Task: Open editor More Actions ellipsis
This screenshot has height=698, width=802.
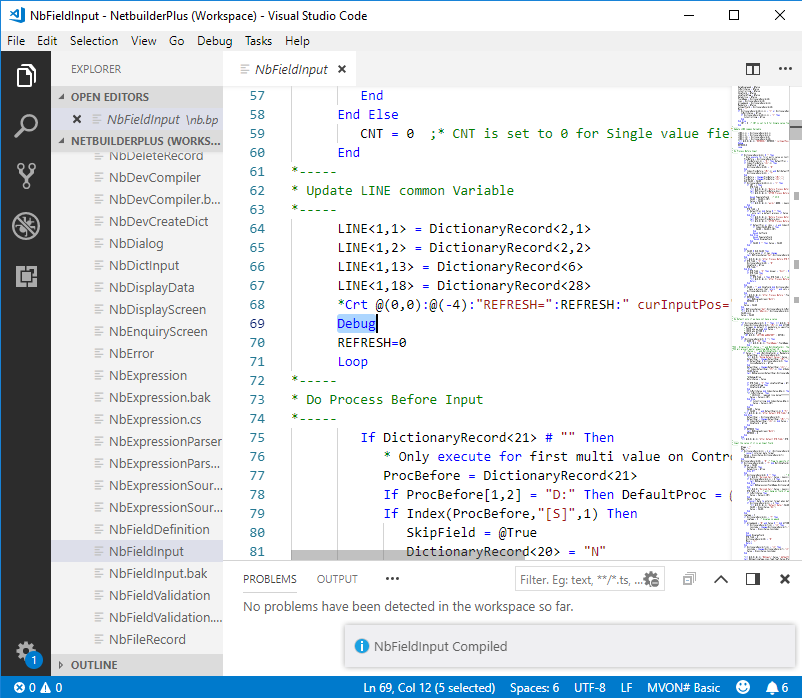Action: coord(785,69)
